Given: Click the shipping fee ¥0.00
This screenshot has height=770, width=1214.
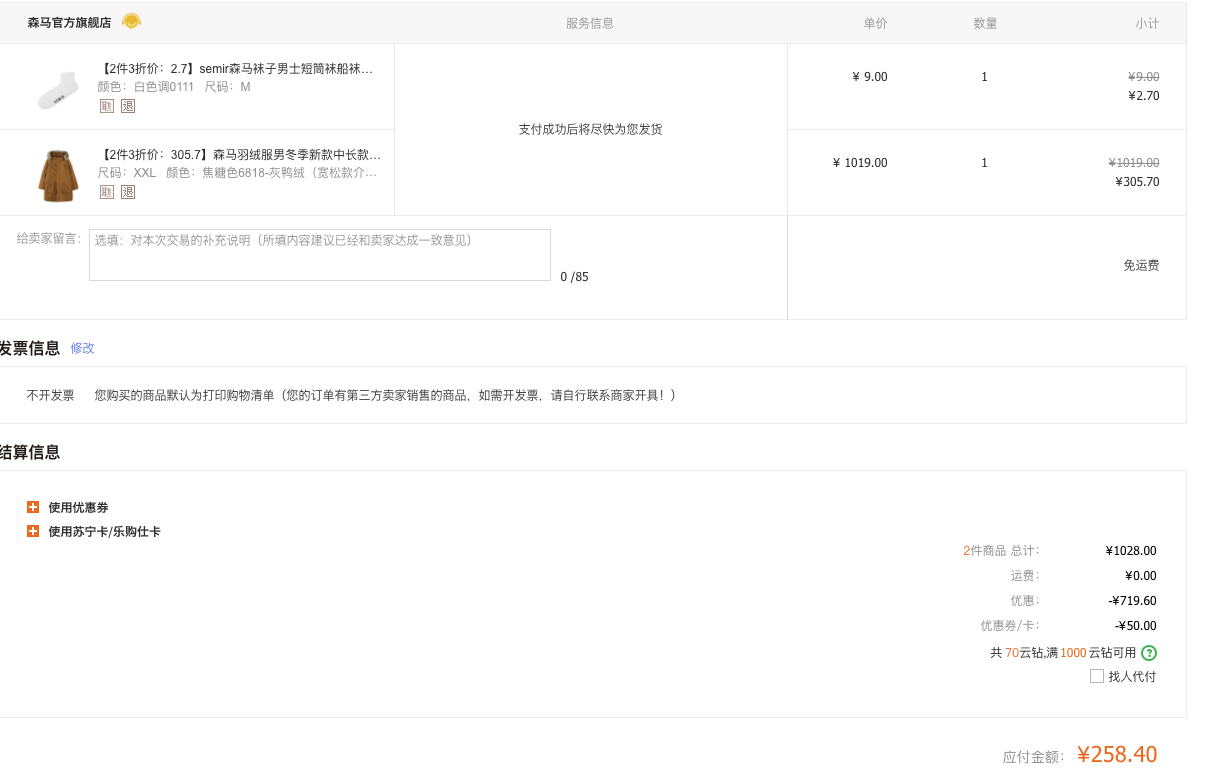Looking at the screenshot, I should (x=1140, y=576).
